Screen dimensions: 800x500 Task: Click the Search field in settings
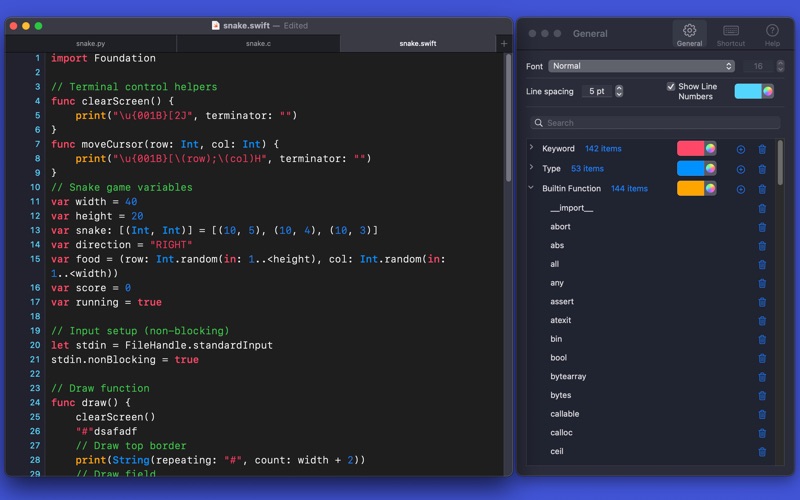point(655,123)
